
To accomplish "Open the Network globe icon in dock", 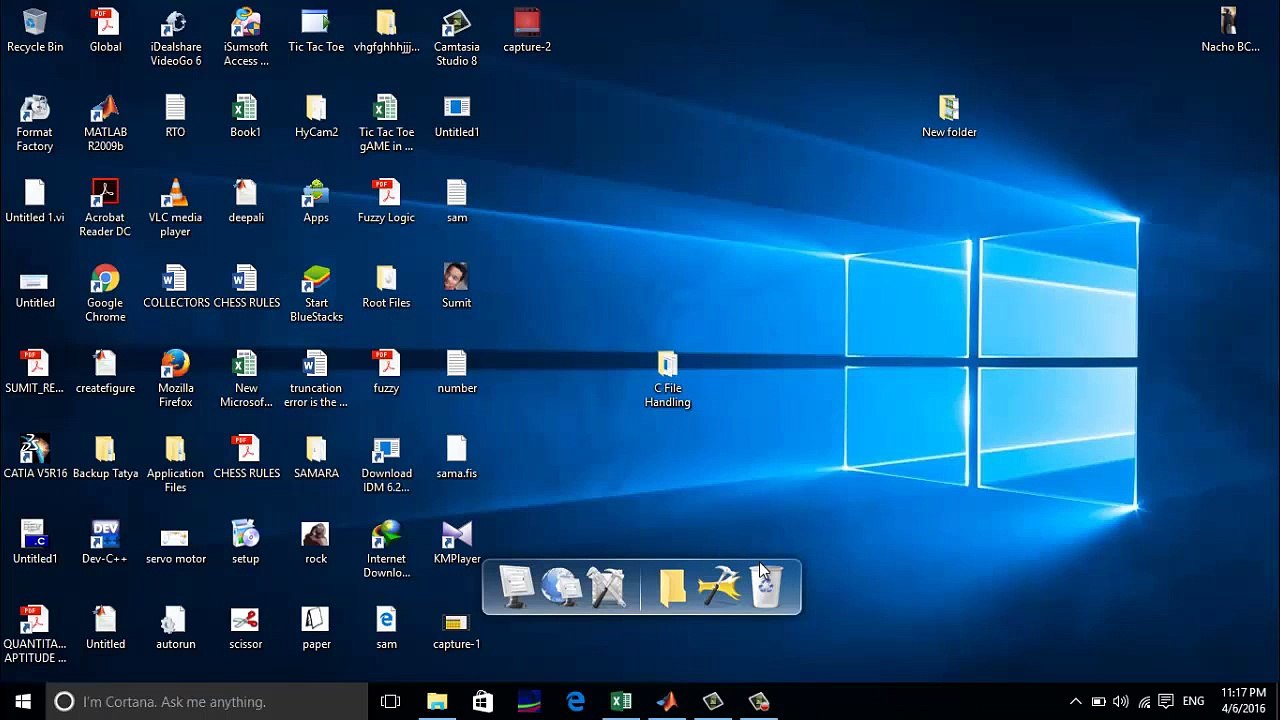I will click(561, 587).
